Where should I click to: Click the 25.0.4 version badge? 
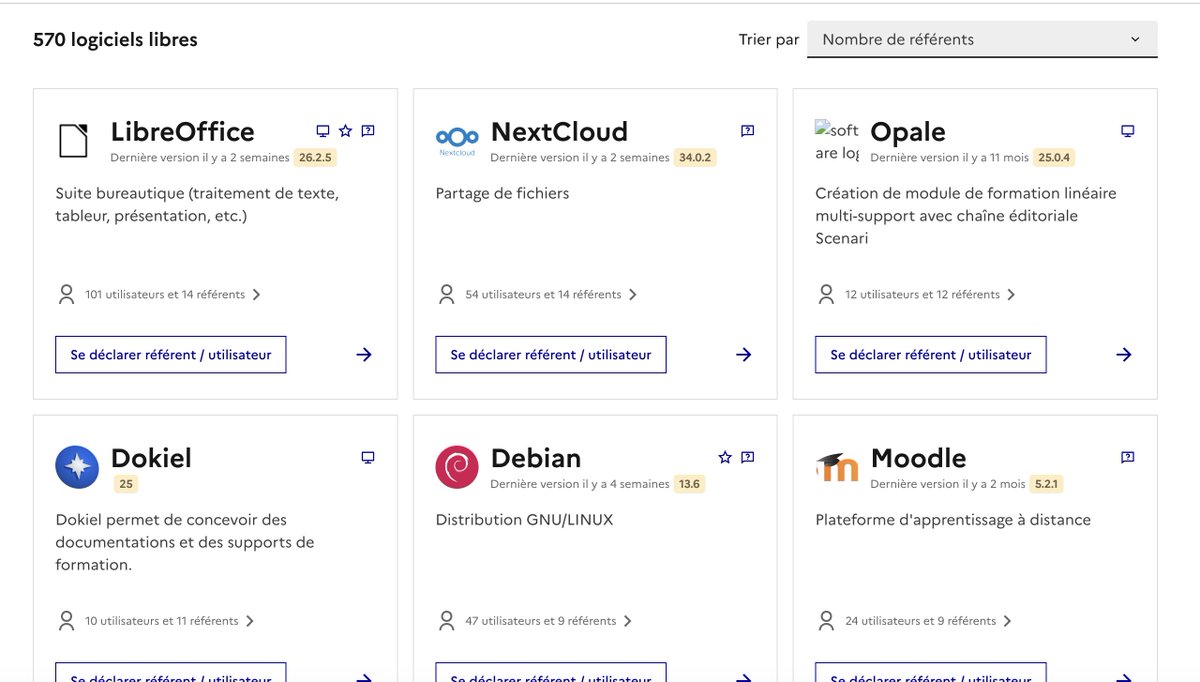[1054, 158]
